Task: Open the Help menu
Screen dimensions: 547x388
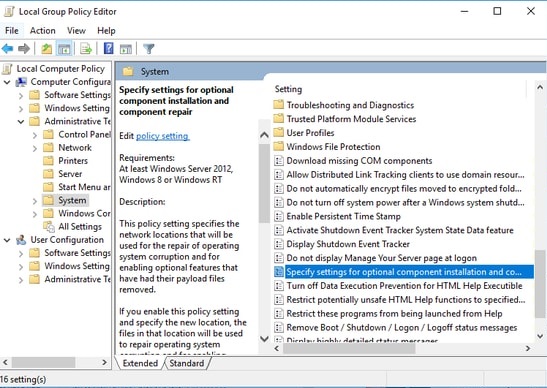Action: point(106,31)
